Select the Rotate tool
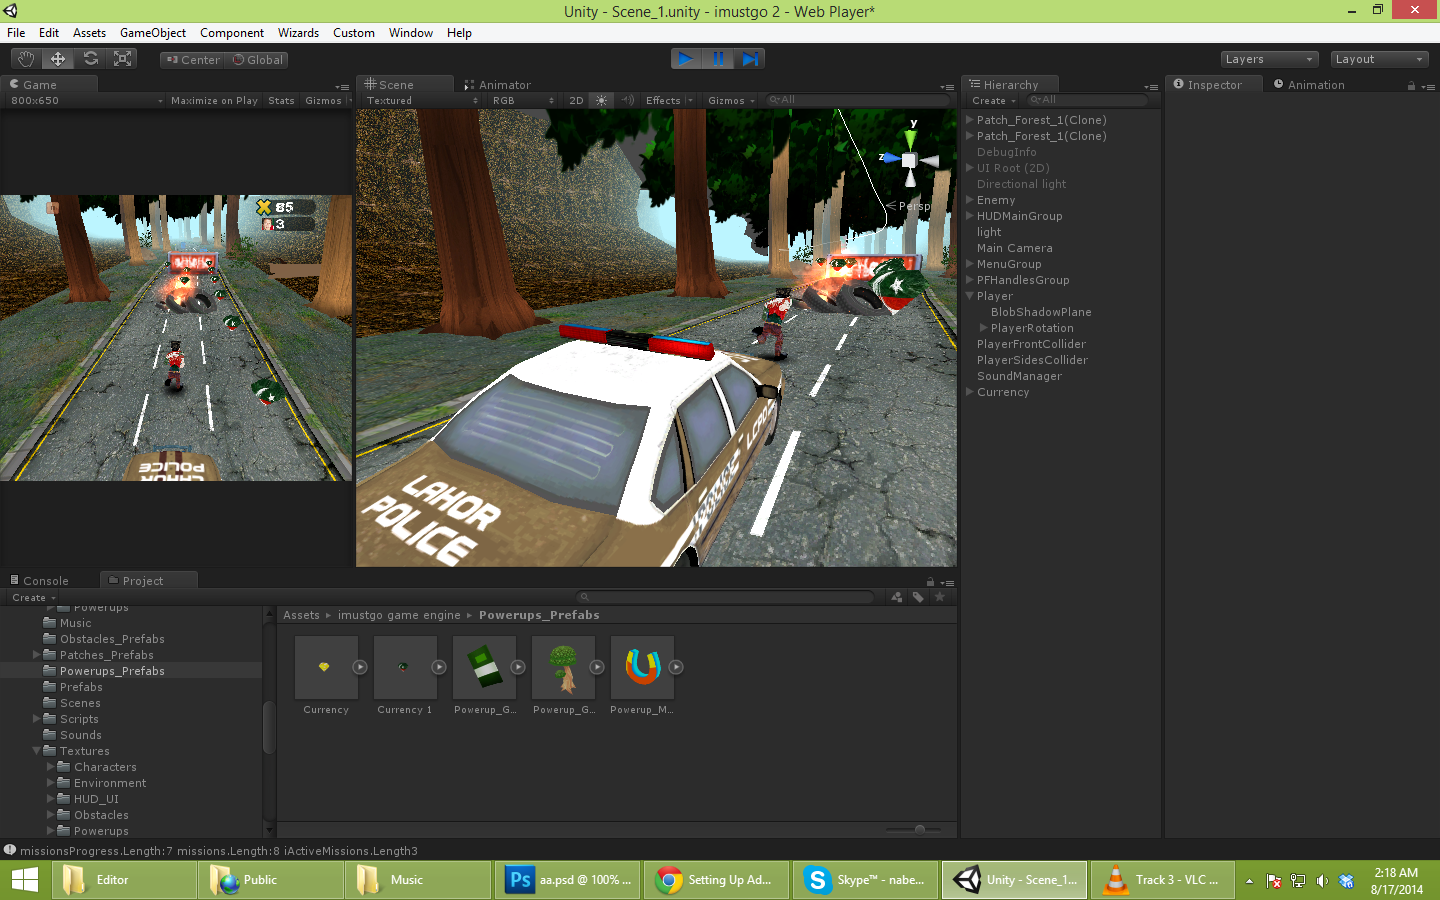The height and width of the screenshot is (900, 1440). click(90, 59)
